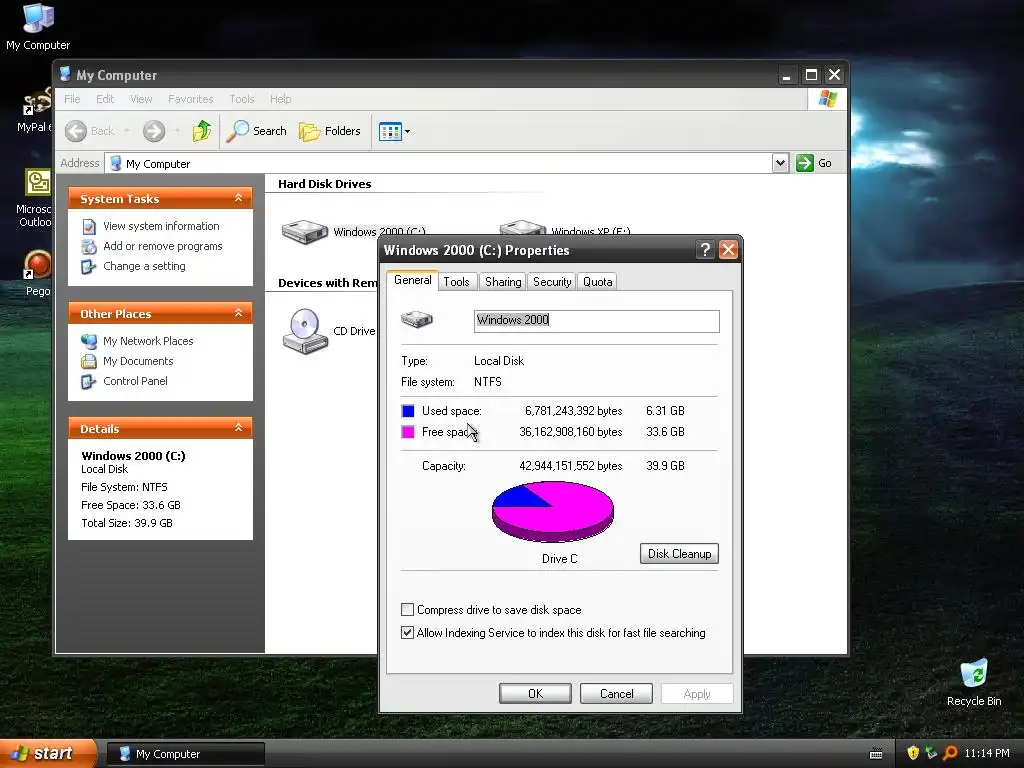Go up one folder level
The height and width of the screenshot is (768, 1024).
point(202,131)
